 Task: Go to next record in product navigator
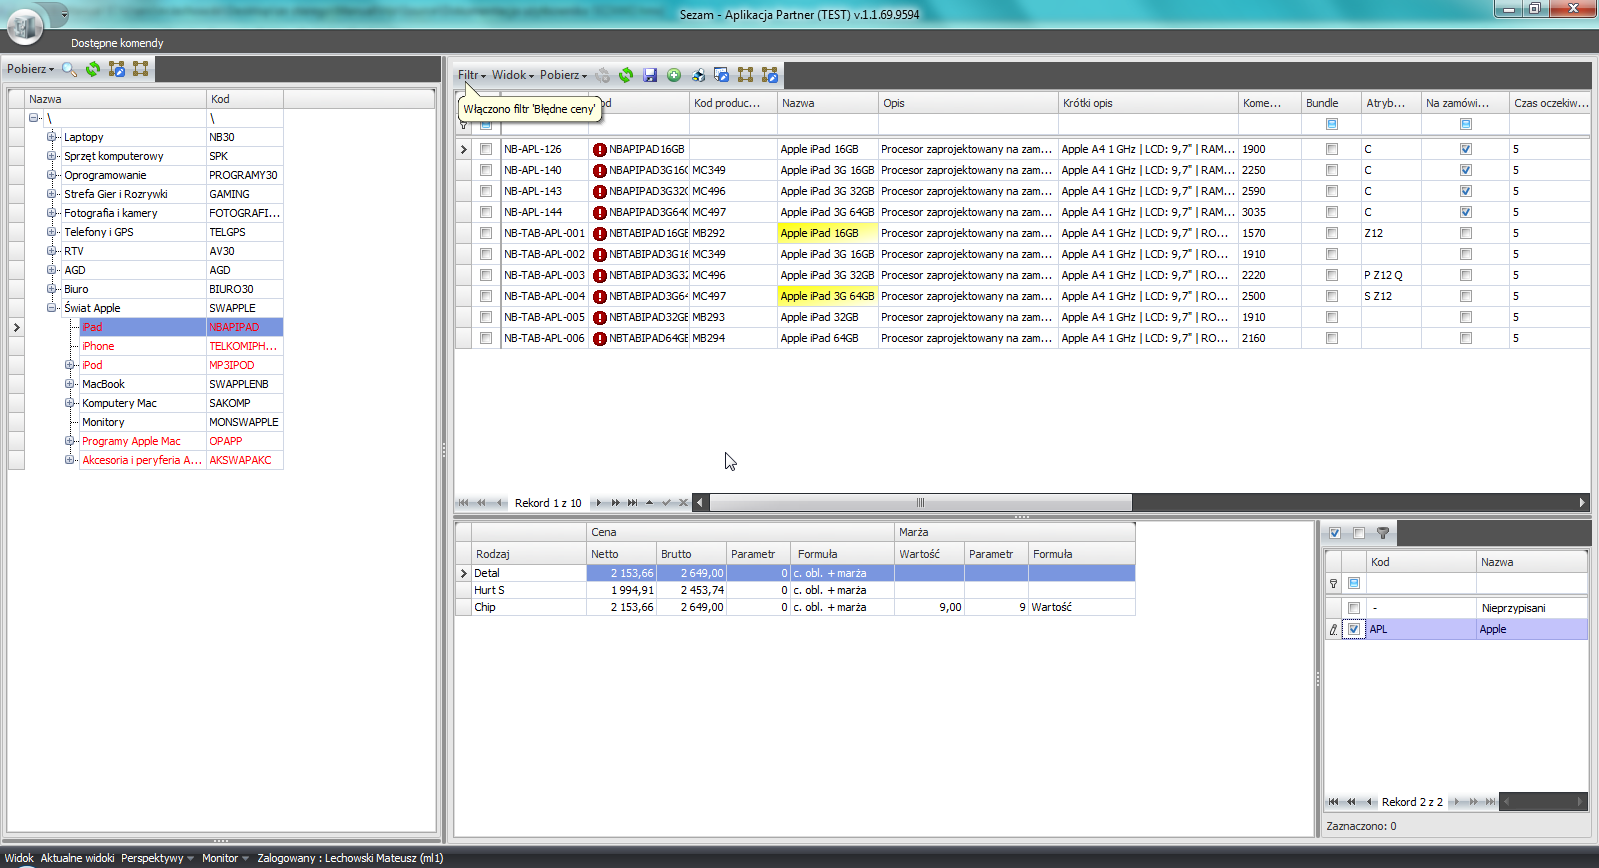(x=599, y=503)
